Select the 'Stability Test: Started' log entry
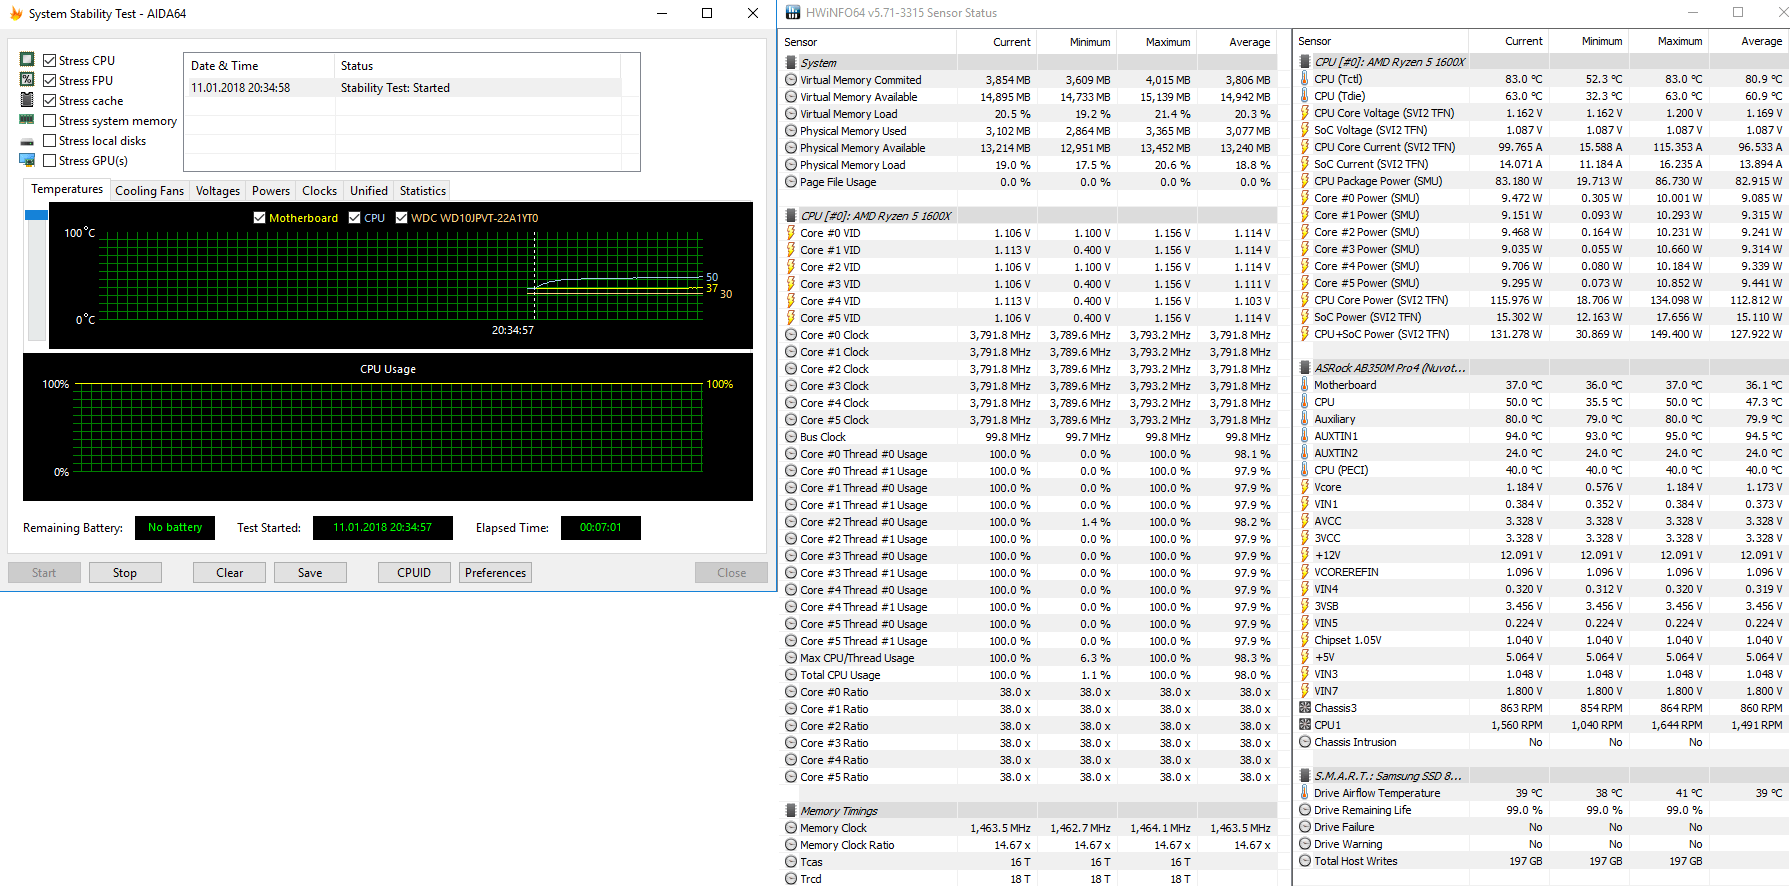Screen dimensions: 1790x886 pos(403,88)
